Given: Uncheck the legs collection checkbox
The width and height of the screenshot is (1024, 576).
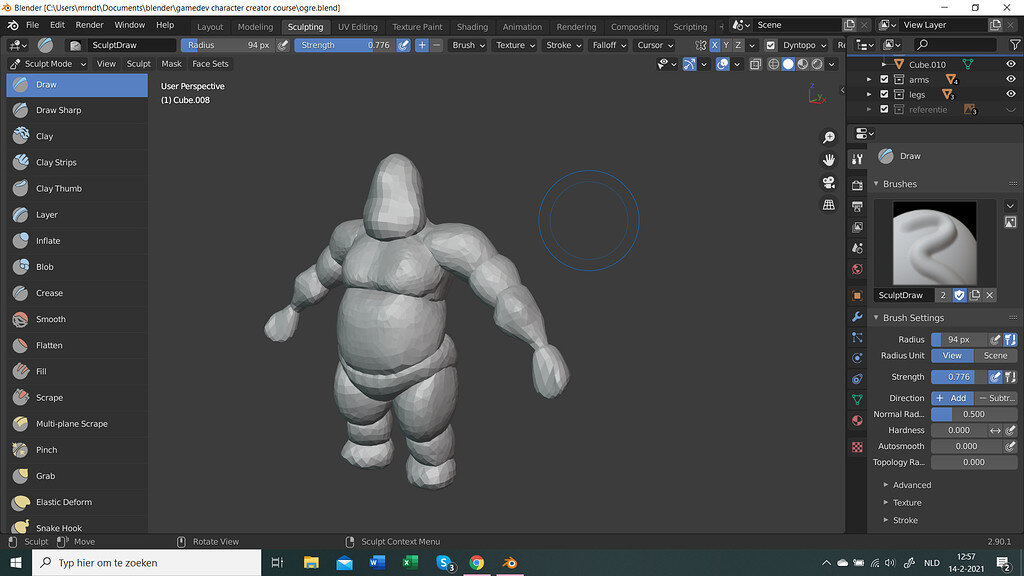Looking at the screenshot, I should point(883,95).
